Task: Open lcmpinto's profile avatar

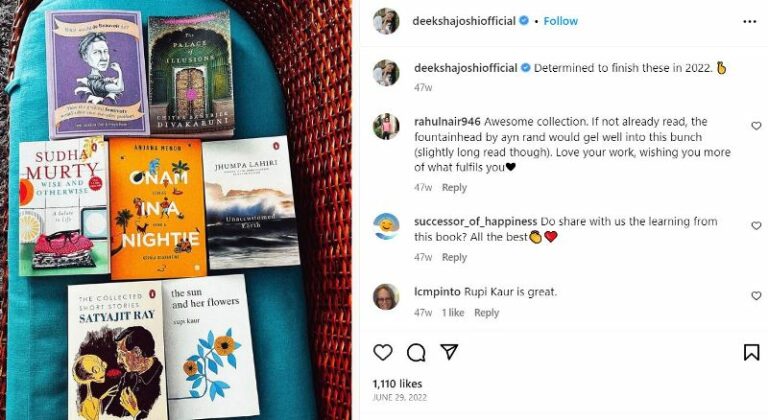Action: [x=386, y=296]
